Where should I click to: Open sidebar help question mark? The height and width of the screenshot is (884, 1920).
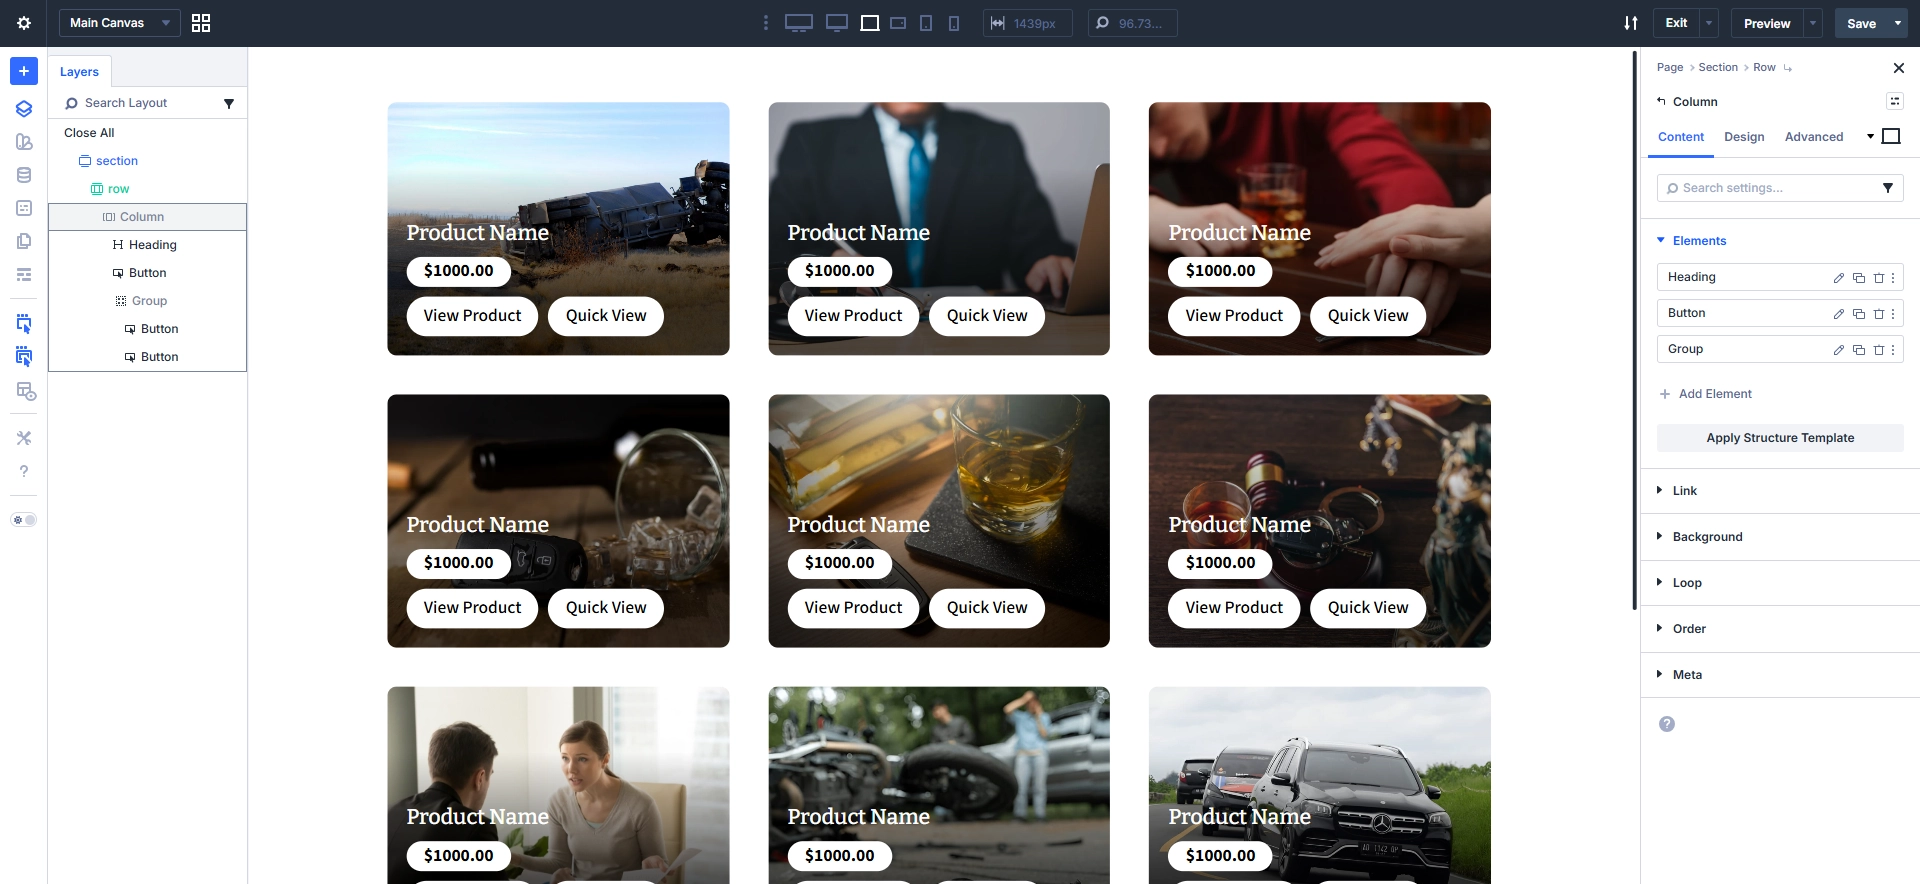tap(24, 471)
